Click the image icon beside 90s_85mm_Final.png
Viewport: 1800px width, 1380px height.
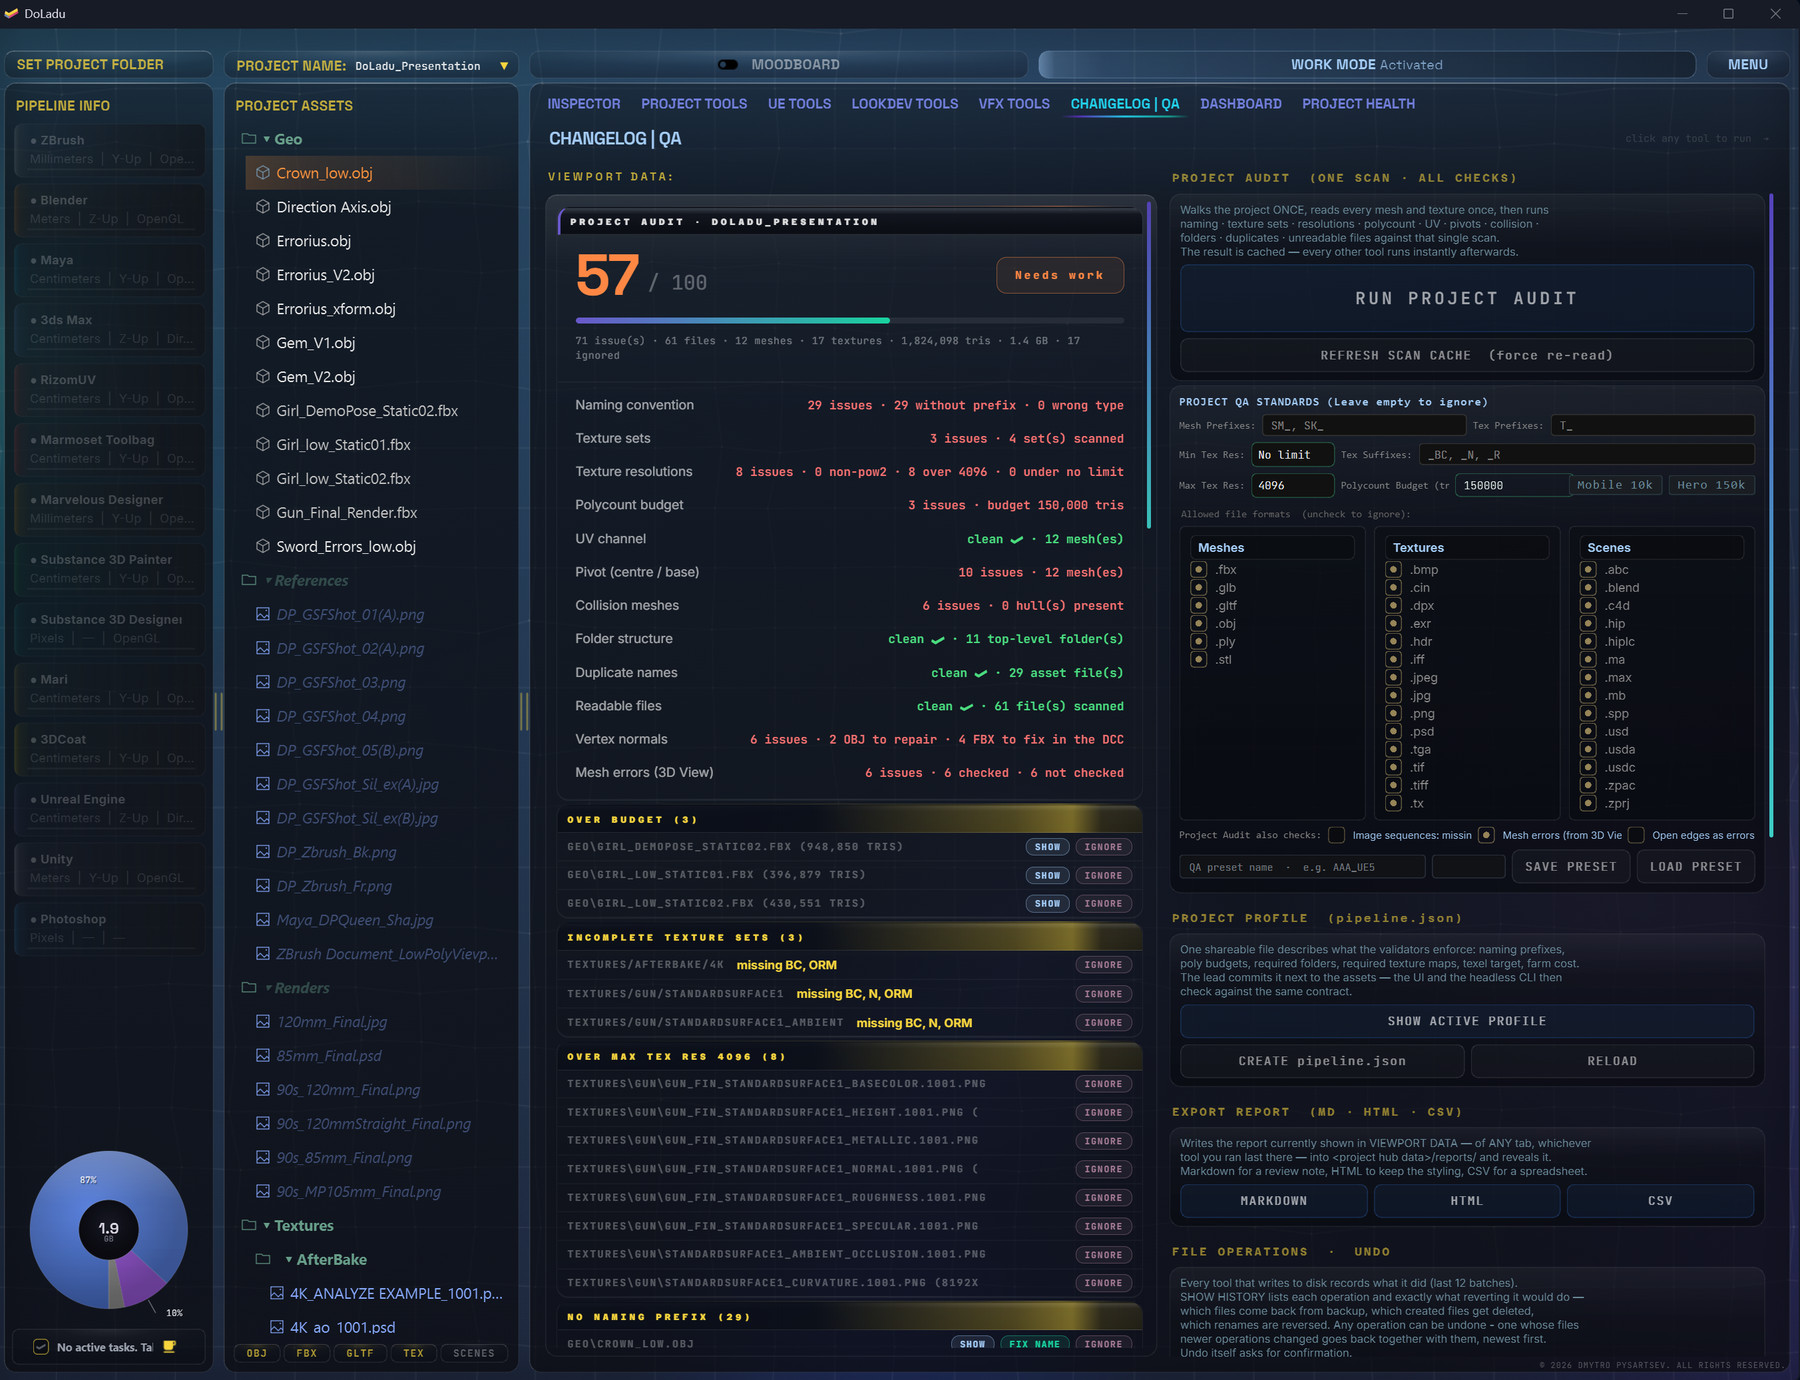coord(263,1157)
